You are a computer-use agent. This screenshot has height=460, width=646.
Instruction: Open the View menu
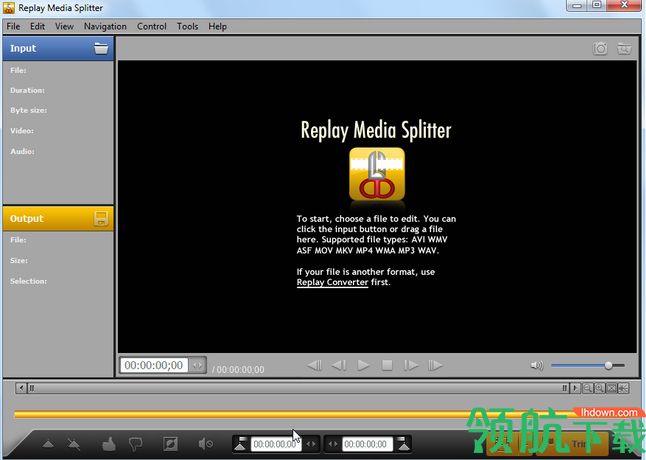pos(64,26)
